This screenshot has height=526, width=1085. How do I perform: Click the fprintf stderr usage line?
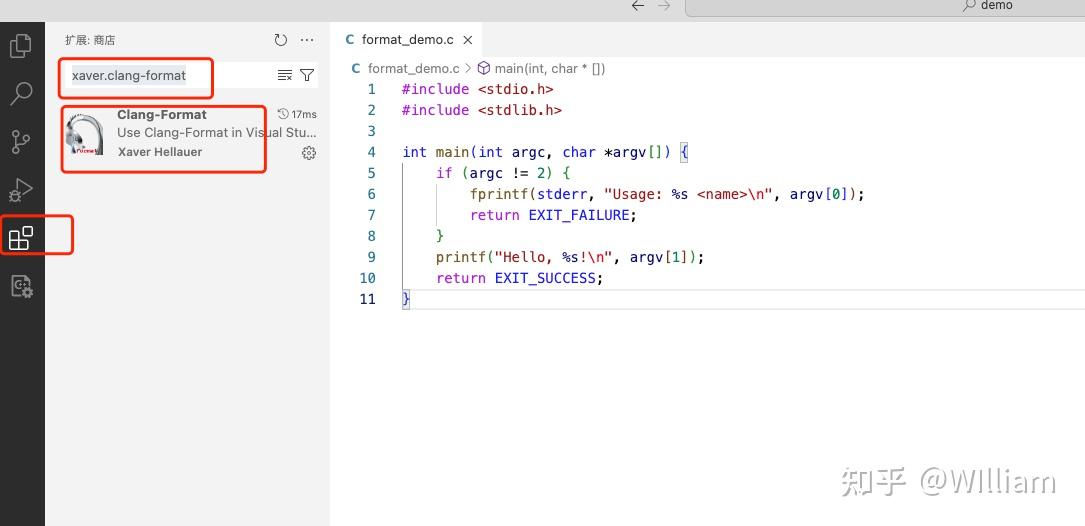pyautogui.click(x=667, y=194)
